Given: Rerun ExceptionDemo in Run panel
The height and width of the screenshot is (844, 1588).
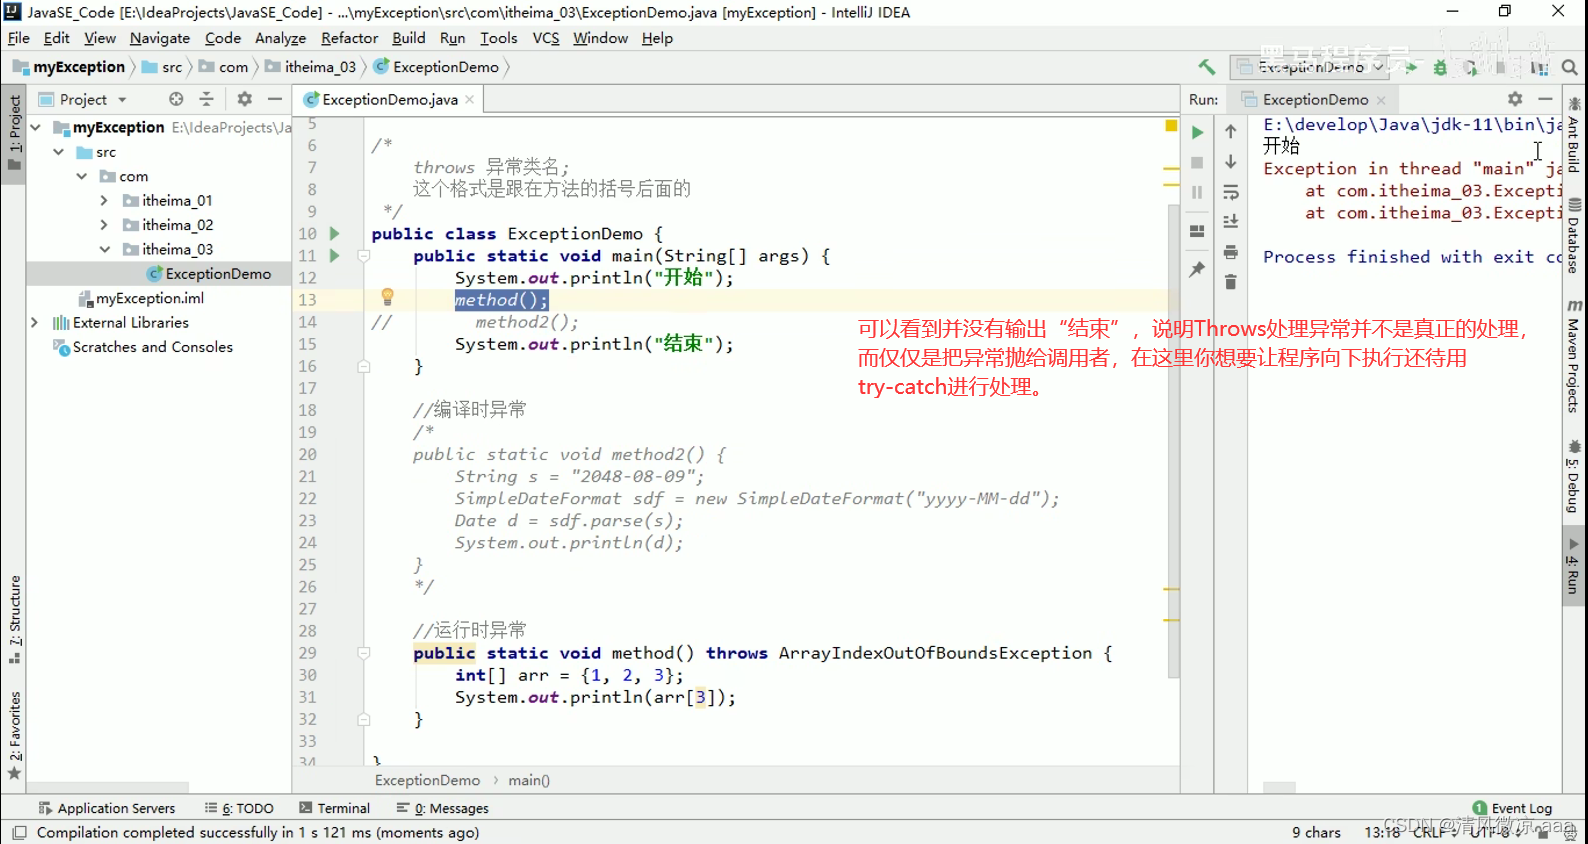Looking at the screenshot, I should (1197, 132).
